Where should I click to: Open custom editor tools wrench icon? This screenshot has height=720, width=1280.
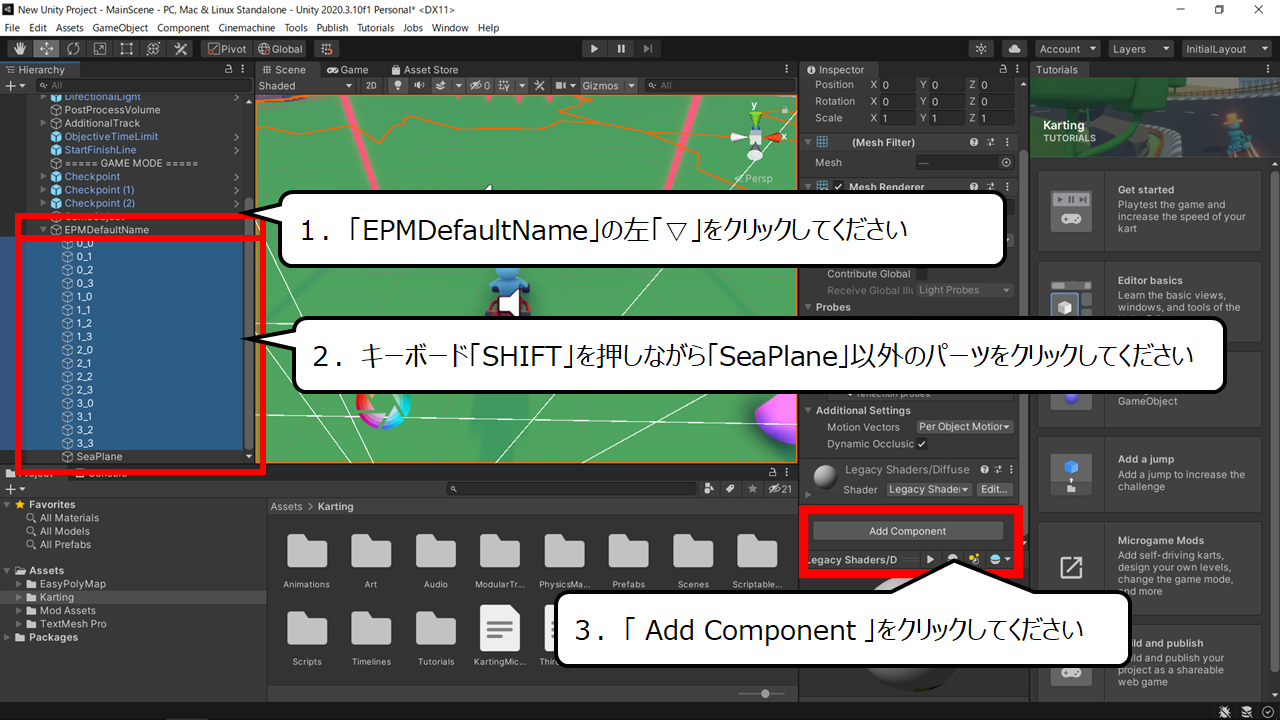point(181,48)
